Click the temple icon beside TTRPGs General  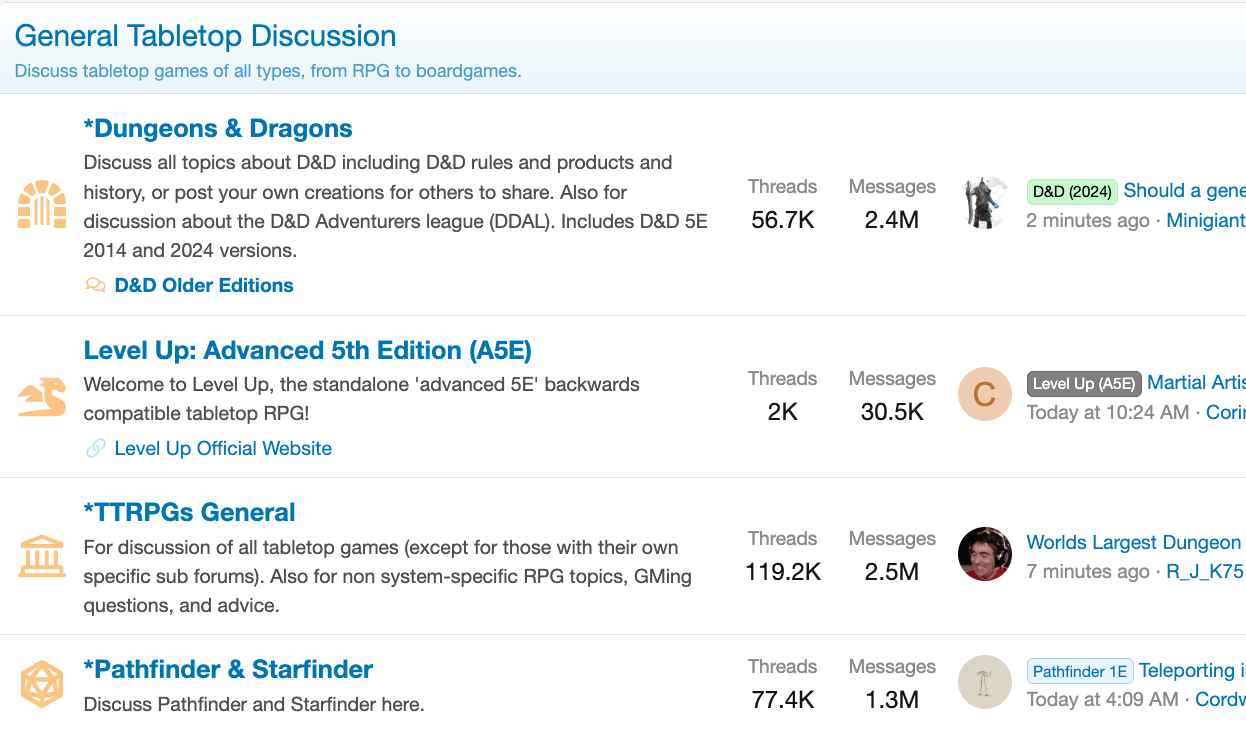click(x=41, y=554)
